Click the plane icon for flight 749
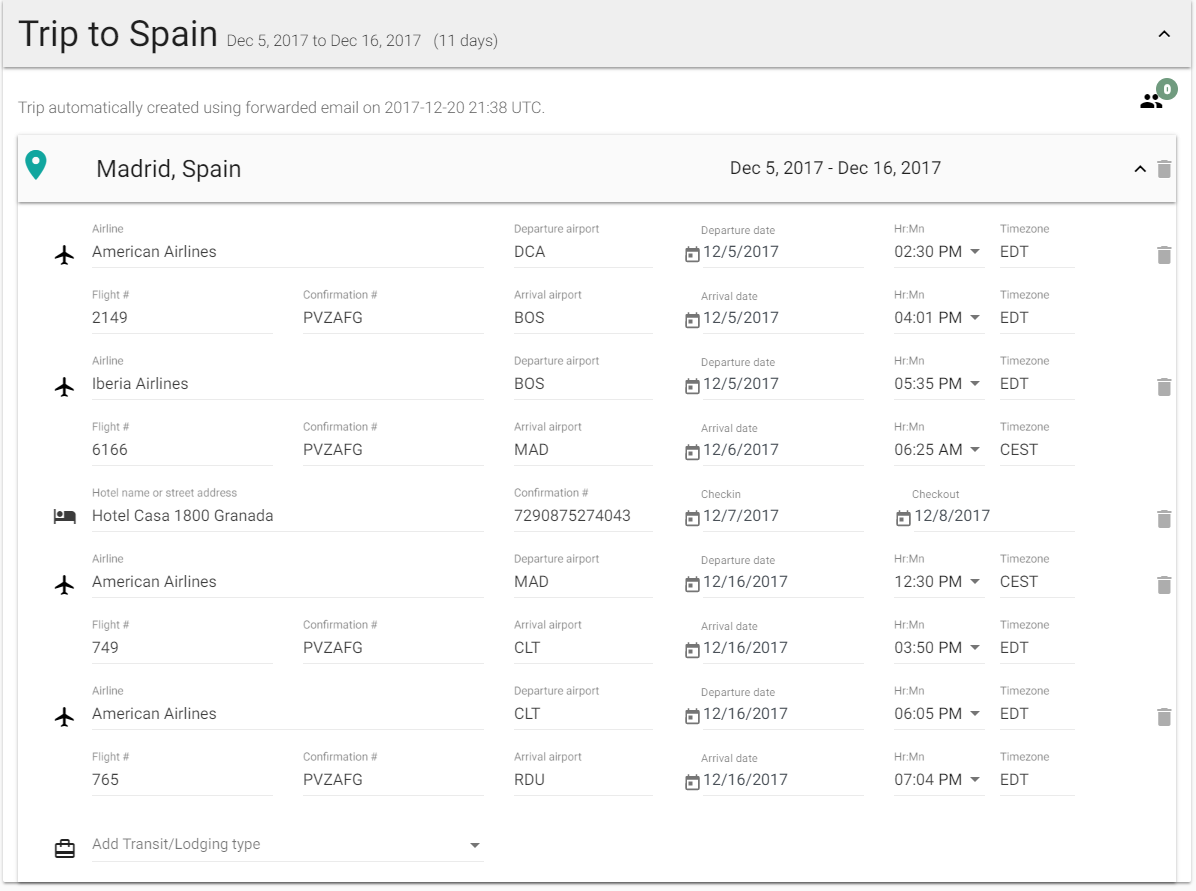The width and height of the screenshot is (1196, 891). tap(65, 585)
